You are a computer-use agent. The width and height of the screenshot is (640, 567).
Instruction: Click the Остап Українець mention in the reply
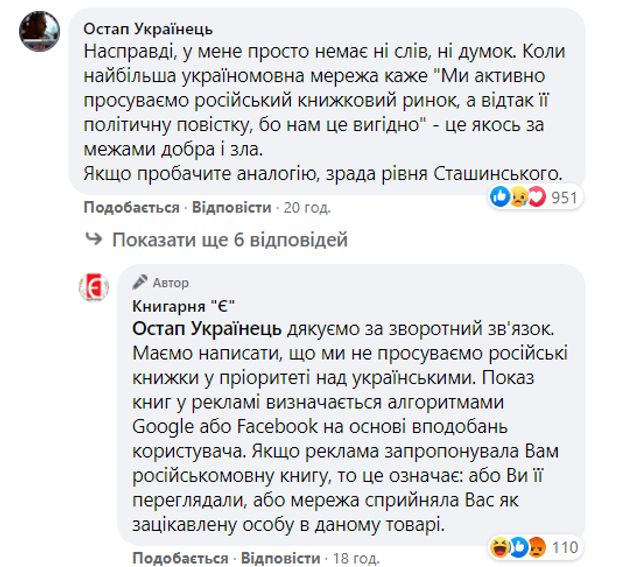click(208, 328)
